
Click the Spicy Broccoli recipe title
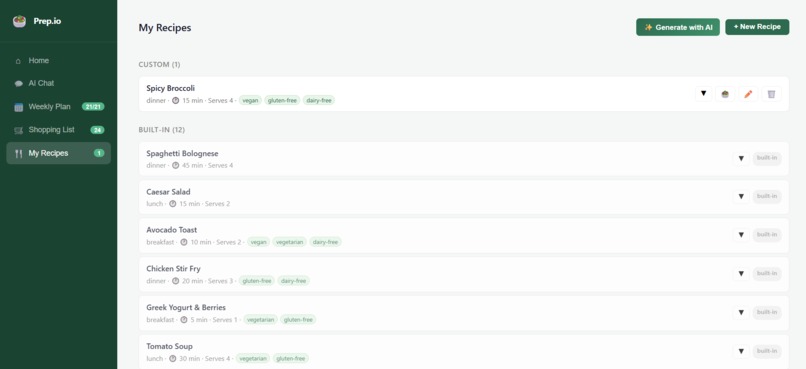point(171,88)
